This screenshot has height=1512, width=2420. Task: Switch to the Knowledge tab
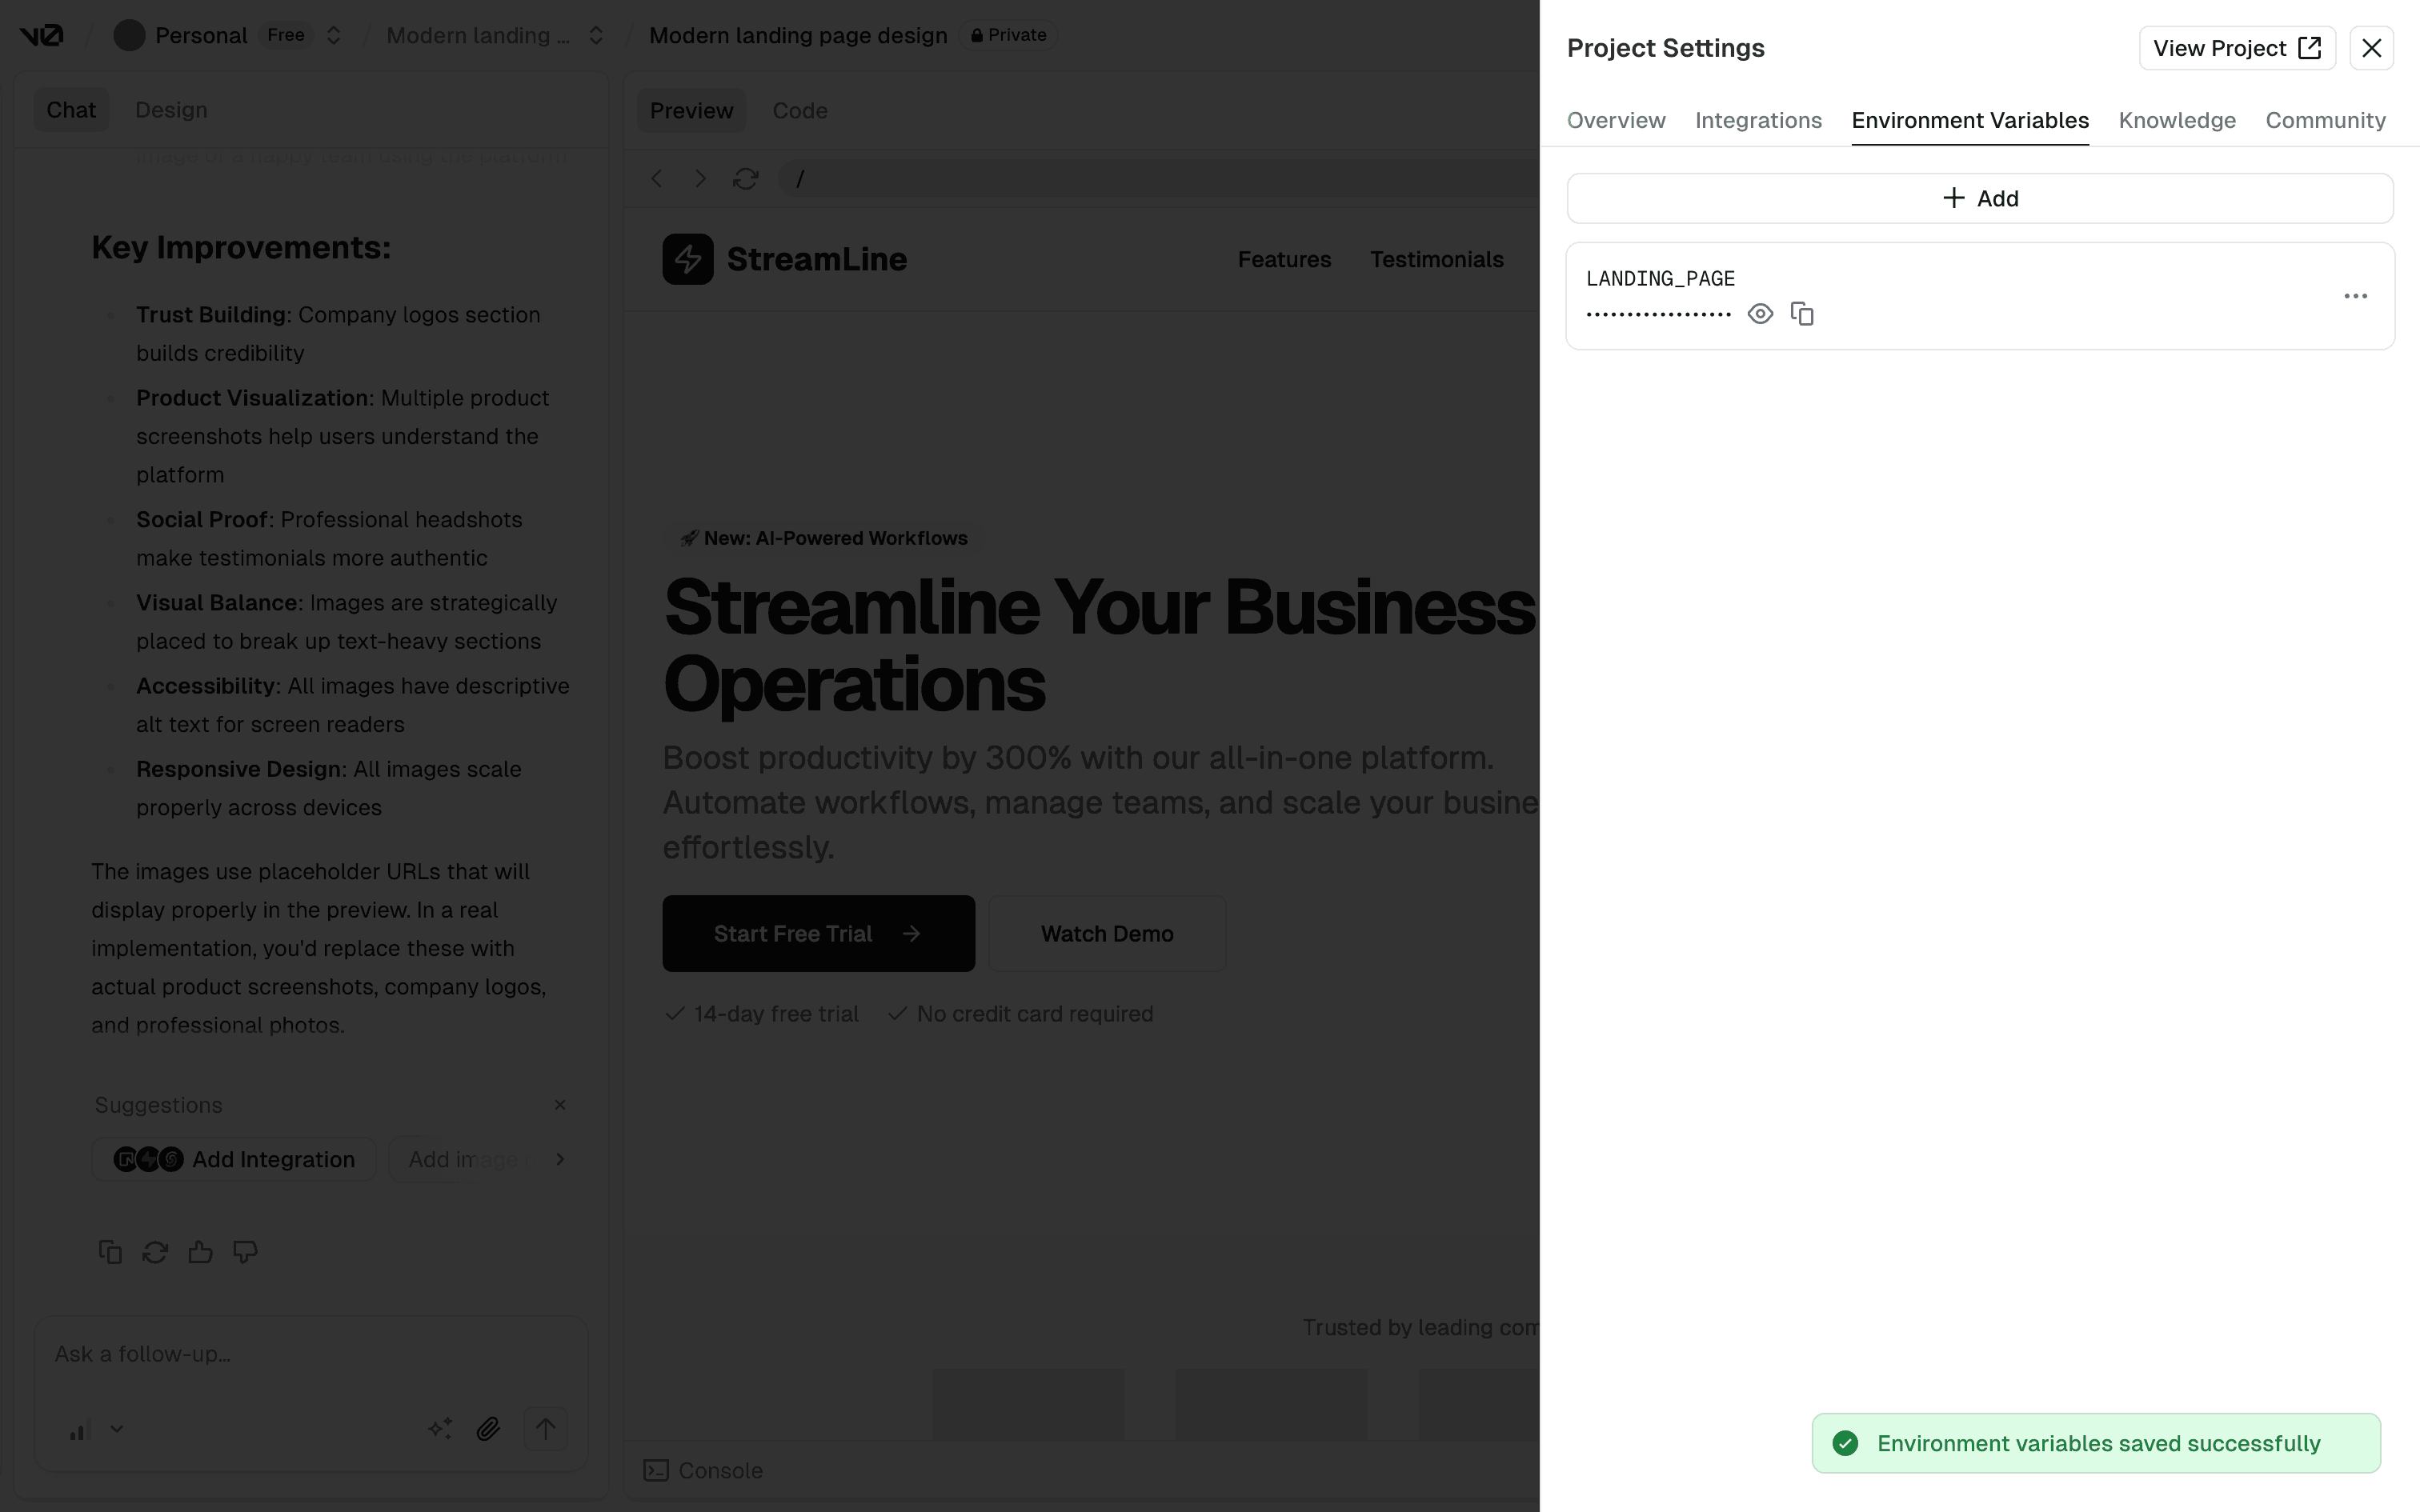point(2176,120)
